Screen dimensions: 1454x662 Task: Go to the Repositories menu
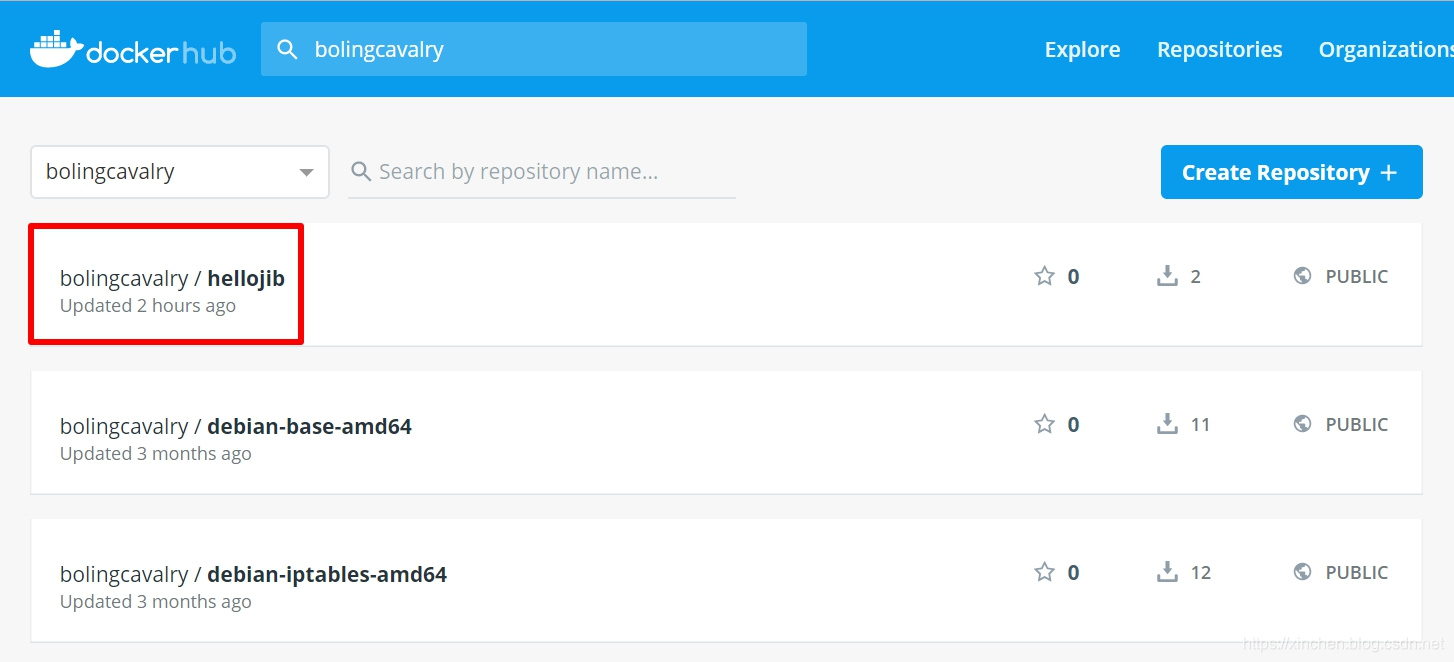[x=1219, y=49]
